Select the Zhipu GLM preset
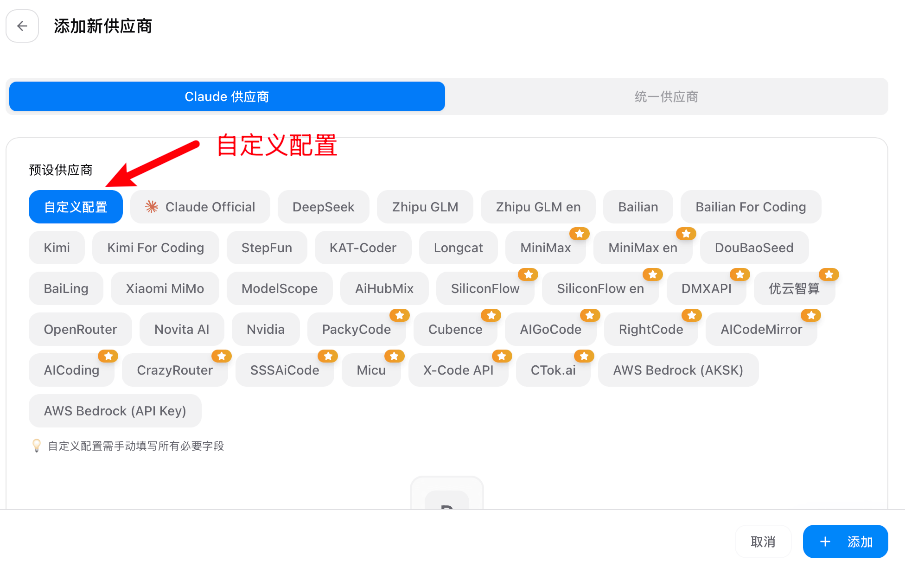 (x=425, y=207)
